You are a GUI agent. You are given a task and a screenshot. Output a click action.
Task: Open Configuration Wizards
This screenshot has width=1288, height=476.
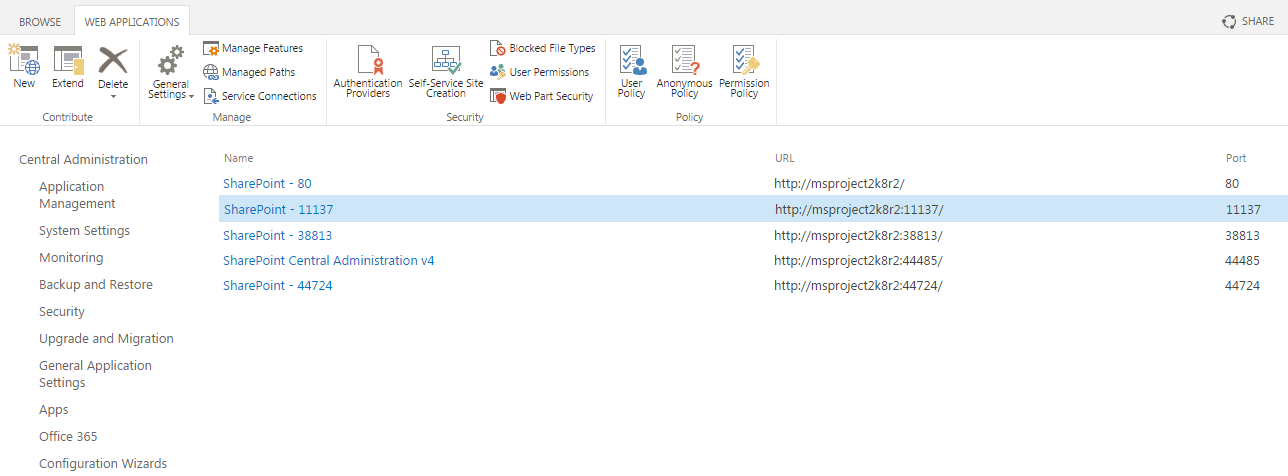coord(103,463)
